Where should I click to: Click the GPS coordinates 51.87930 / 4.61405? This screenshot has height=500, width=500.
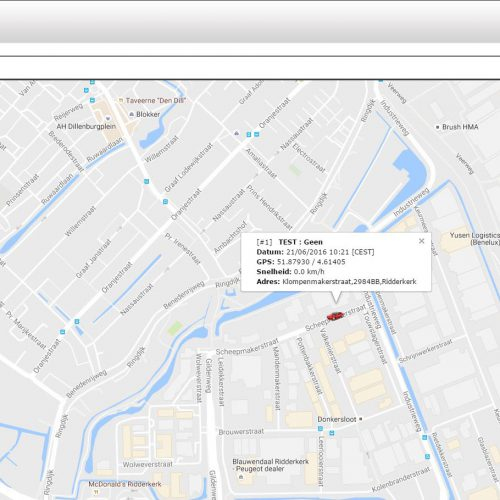pos(311,262)
